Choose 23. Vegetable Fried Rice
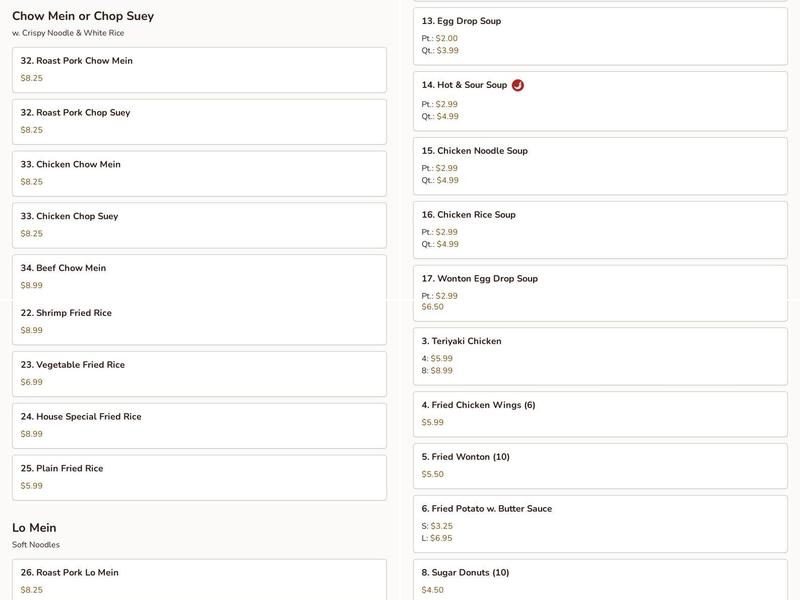 [199, 374]
